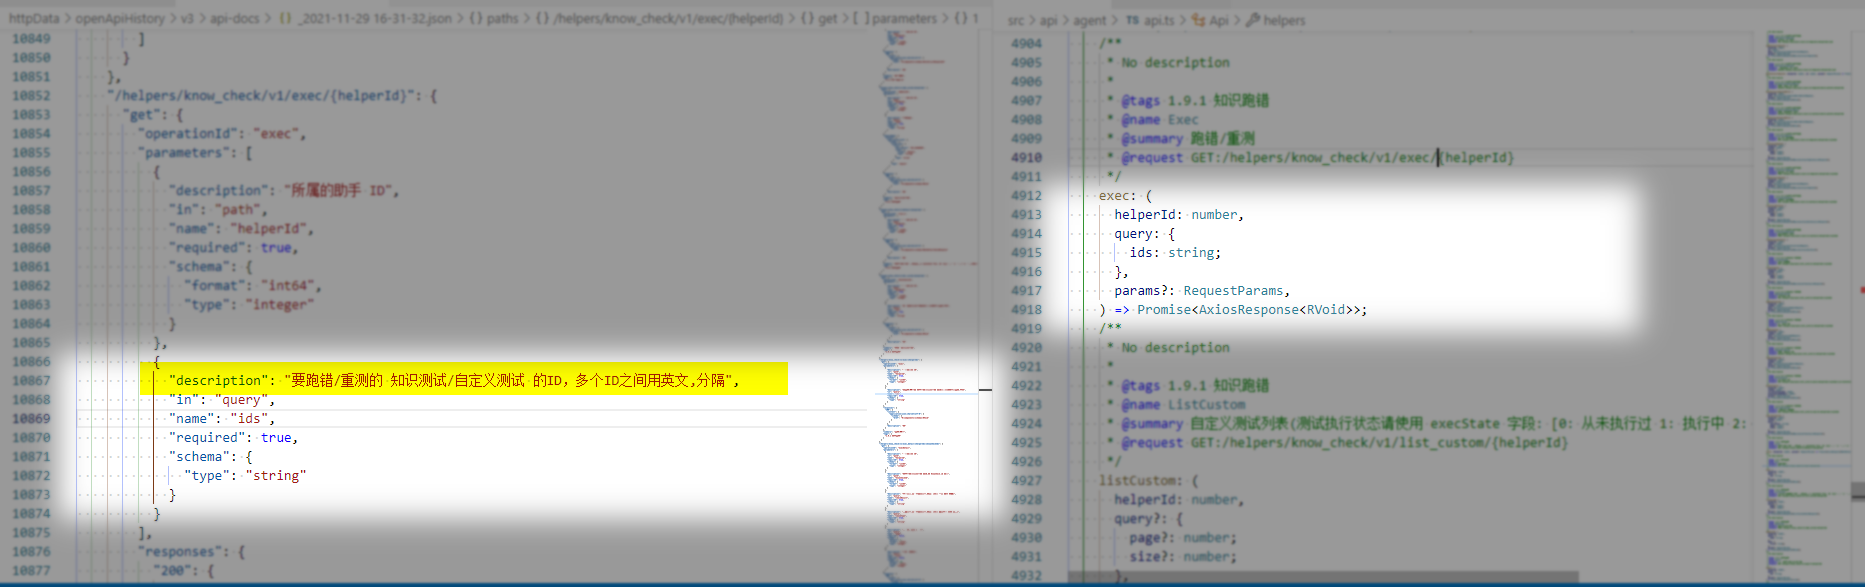Open the parameters breadcrumb symbol
The image size is (1865, 587).
904,18
